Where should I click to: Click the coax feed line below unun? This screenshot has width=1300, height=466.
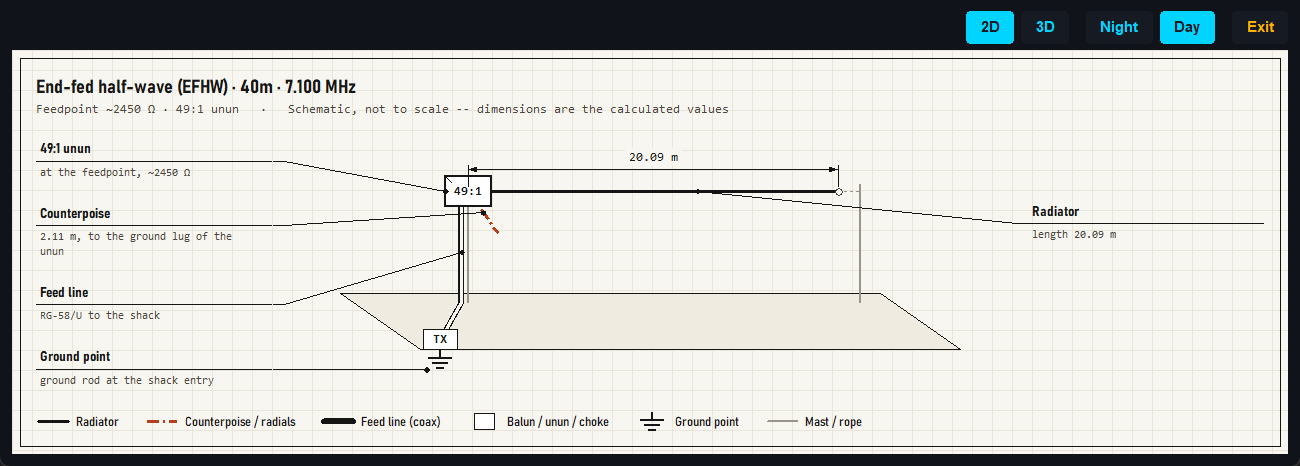[462, 254]
